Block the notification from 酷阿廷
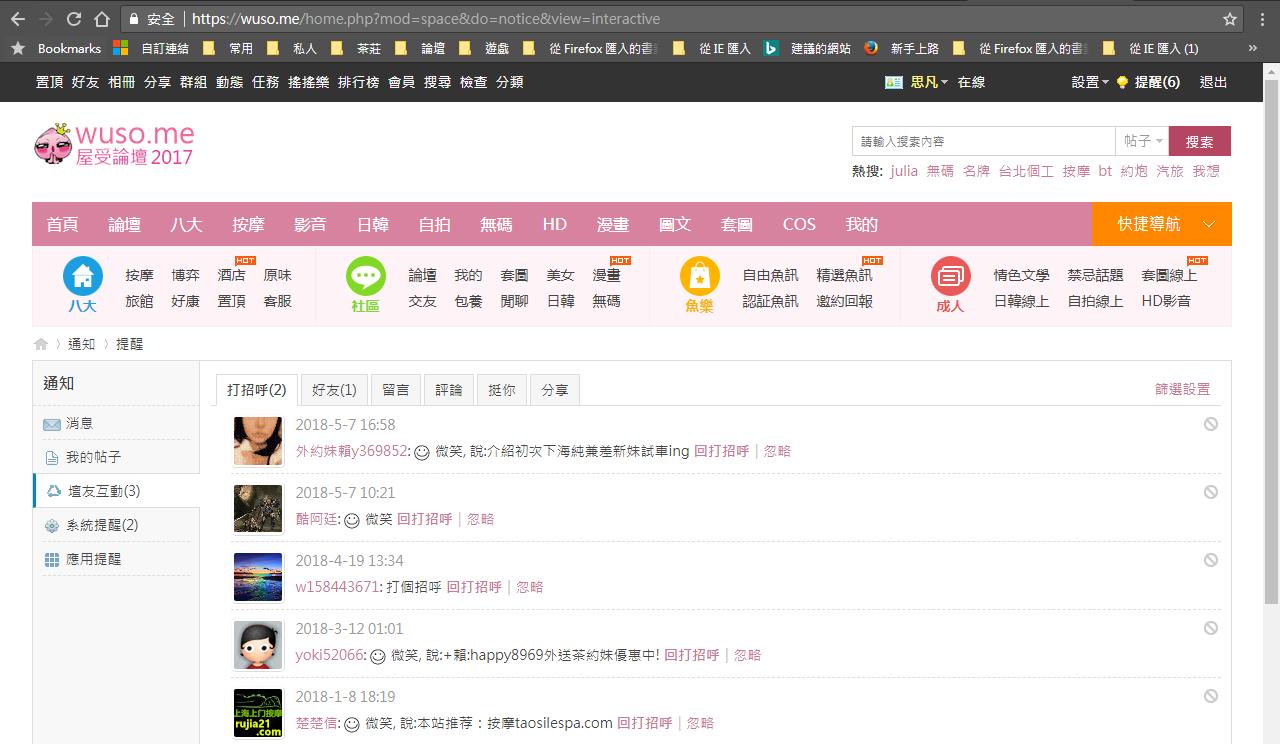Screen dimensions: 1280x744 pyautogui.click(x=1210, y=492)
